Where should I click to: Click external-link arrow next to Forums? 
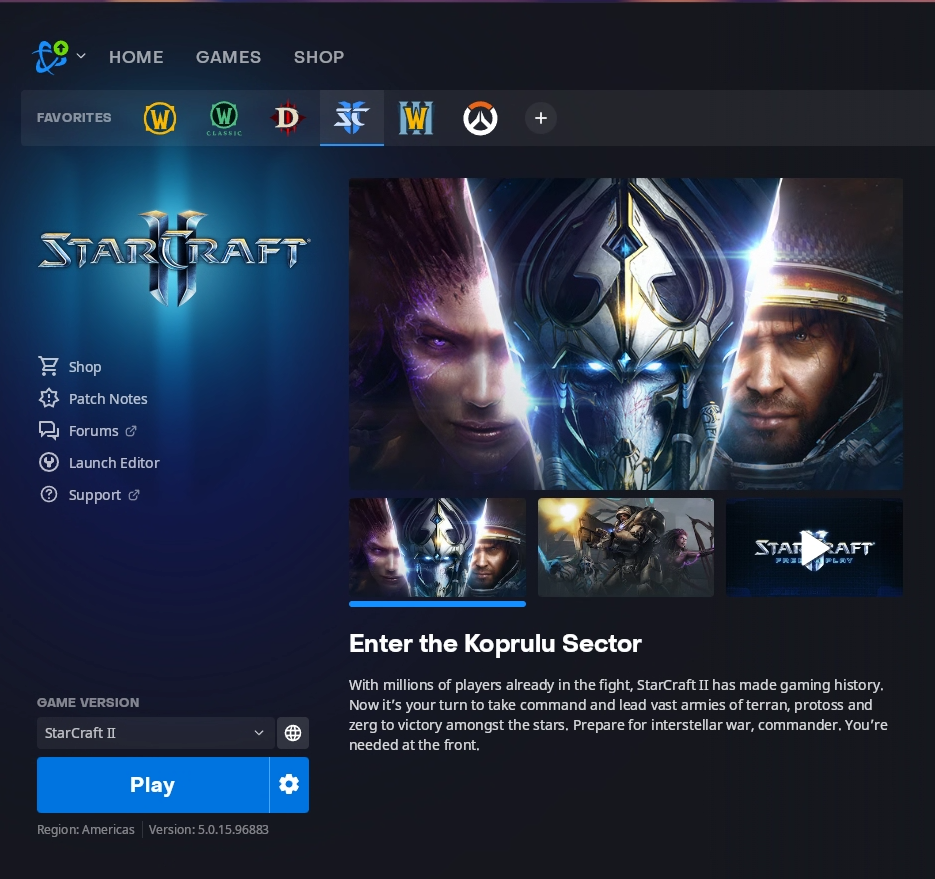131,431
